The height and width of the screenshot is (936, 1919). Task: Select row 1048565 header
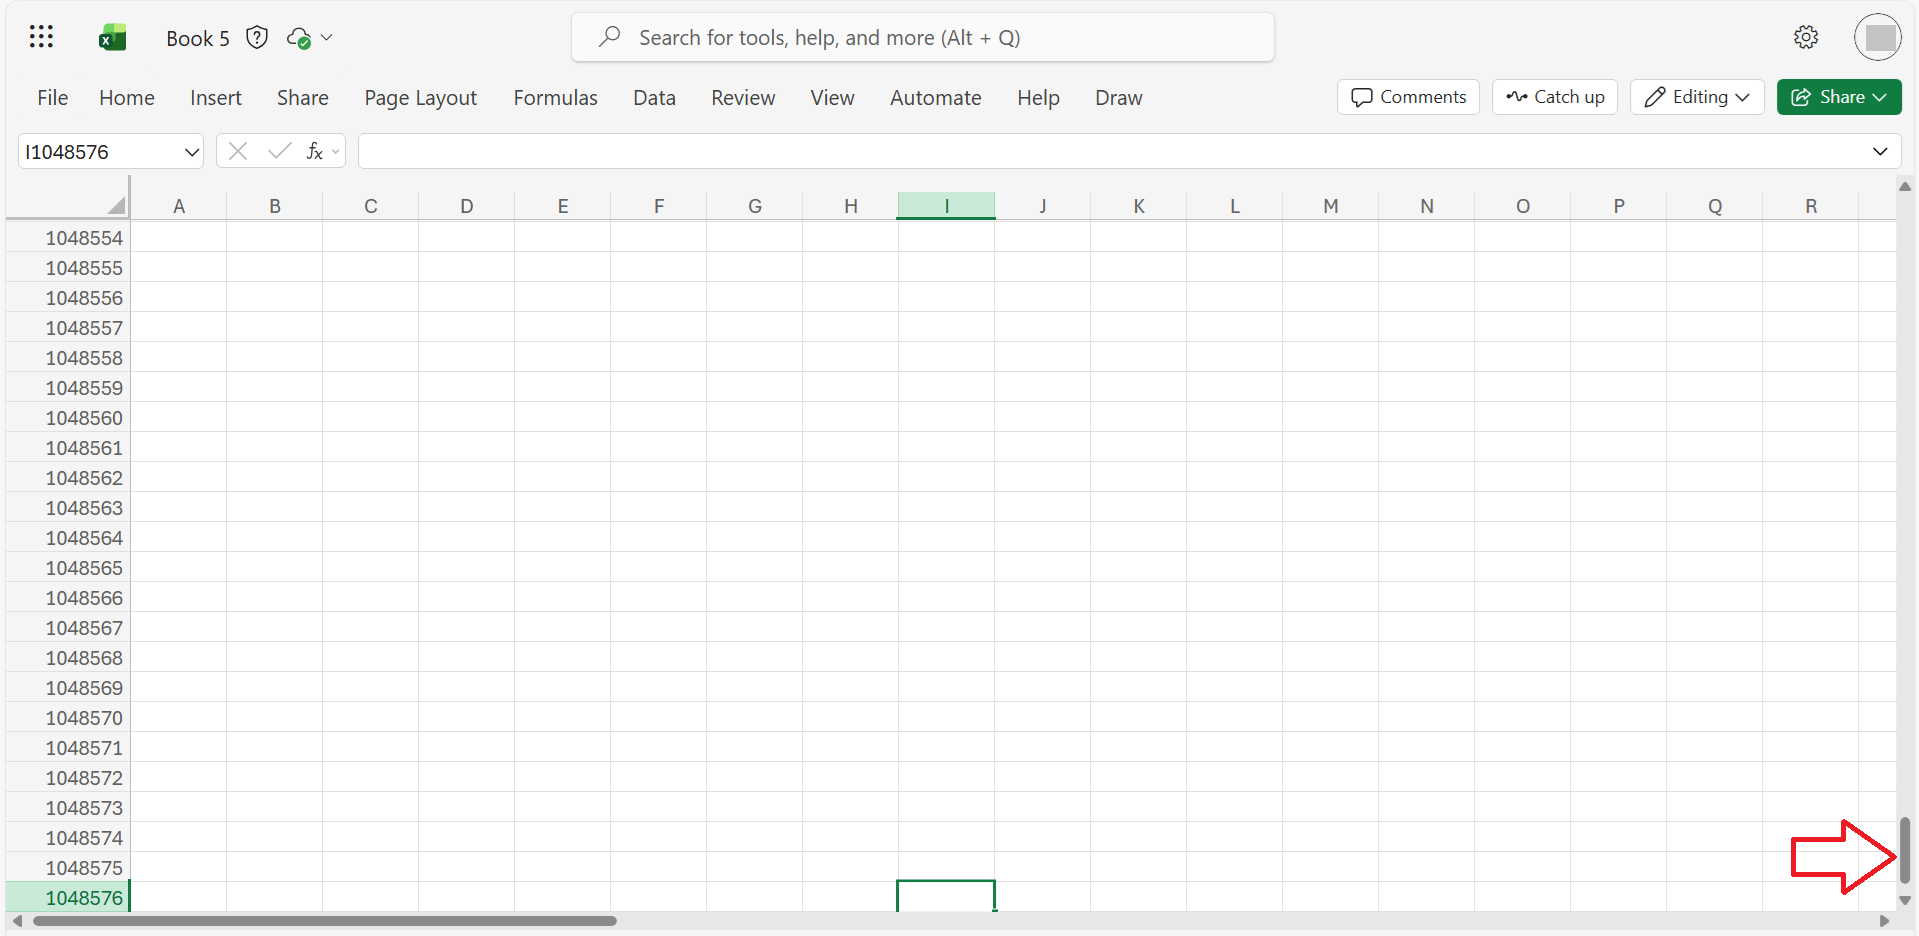click(x=68, y=568)
